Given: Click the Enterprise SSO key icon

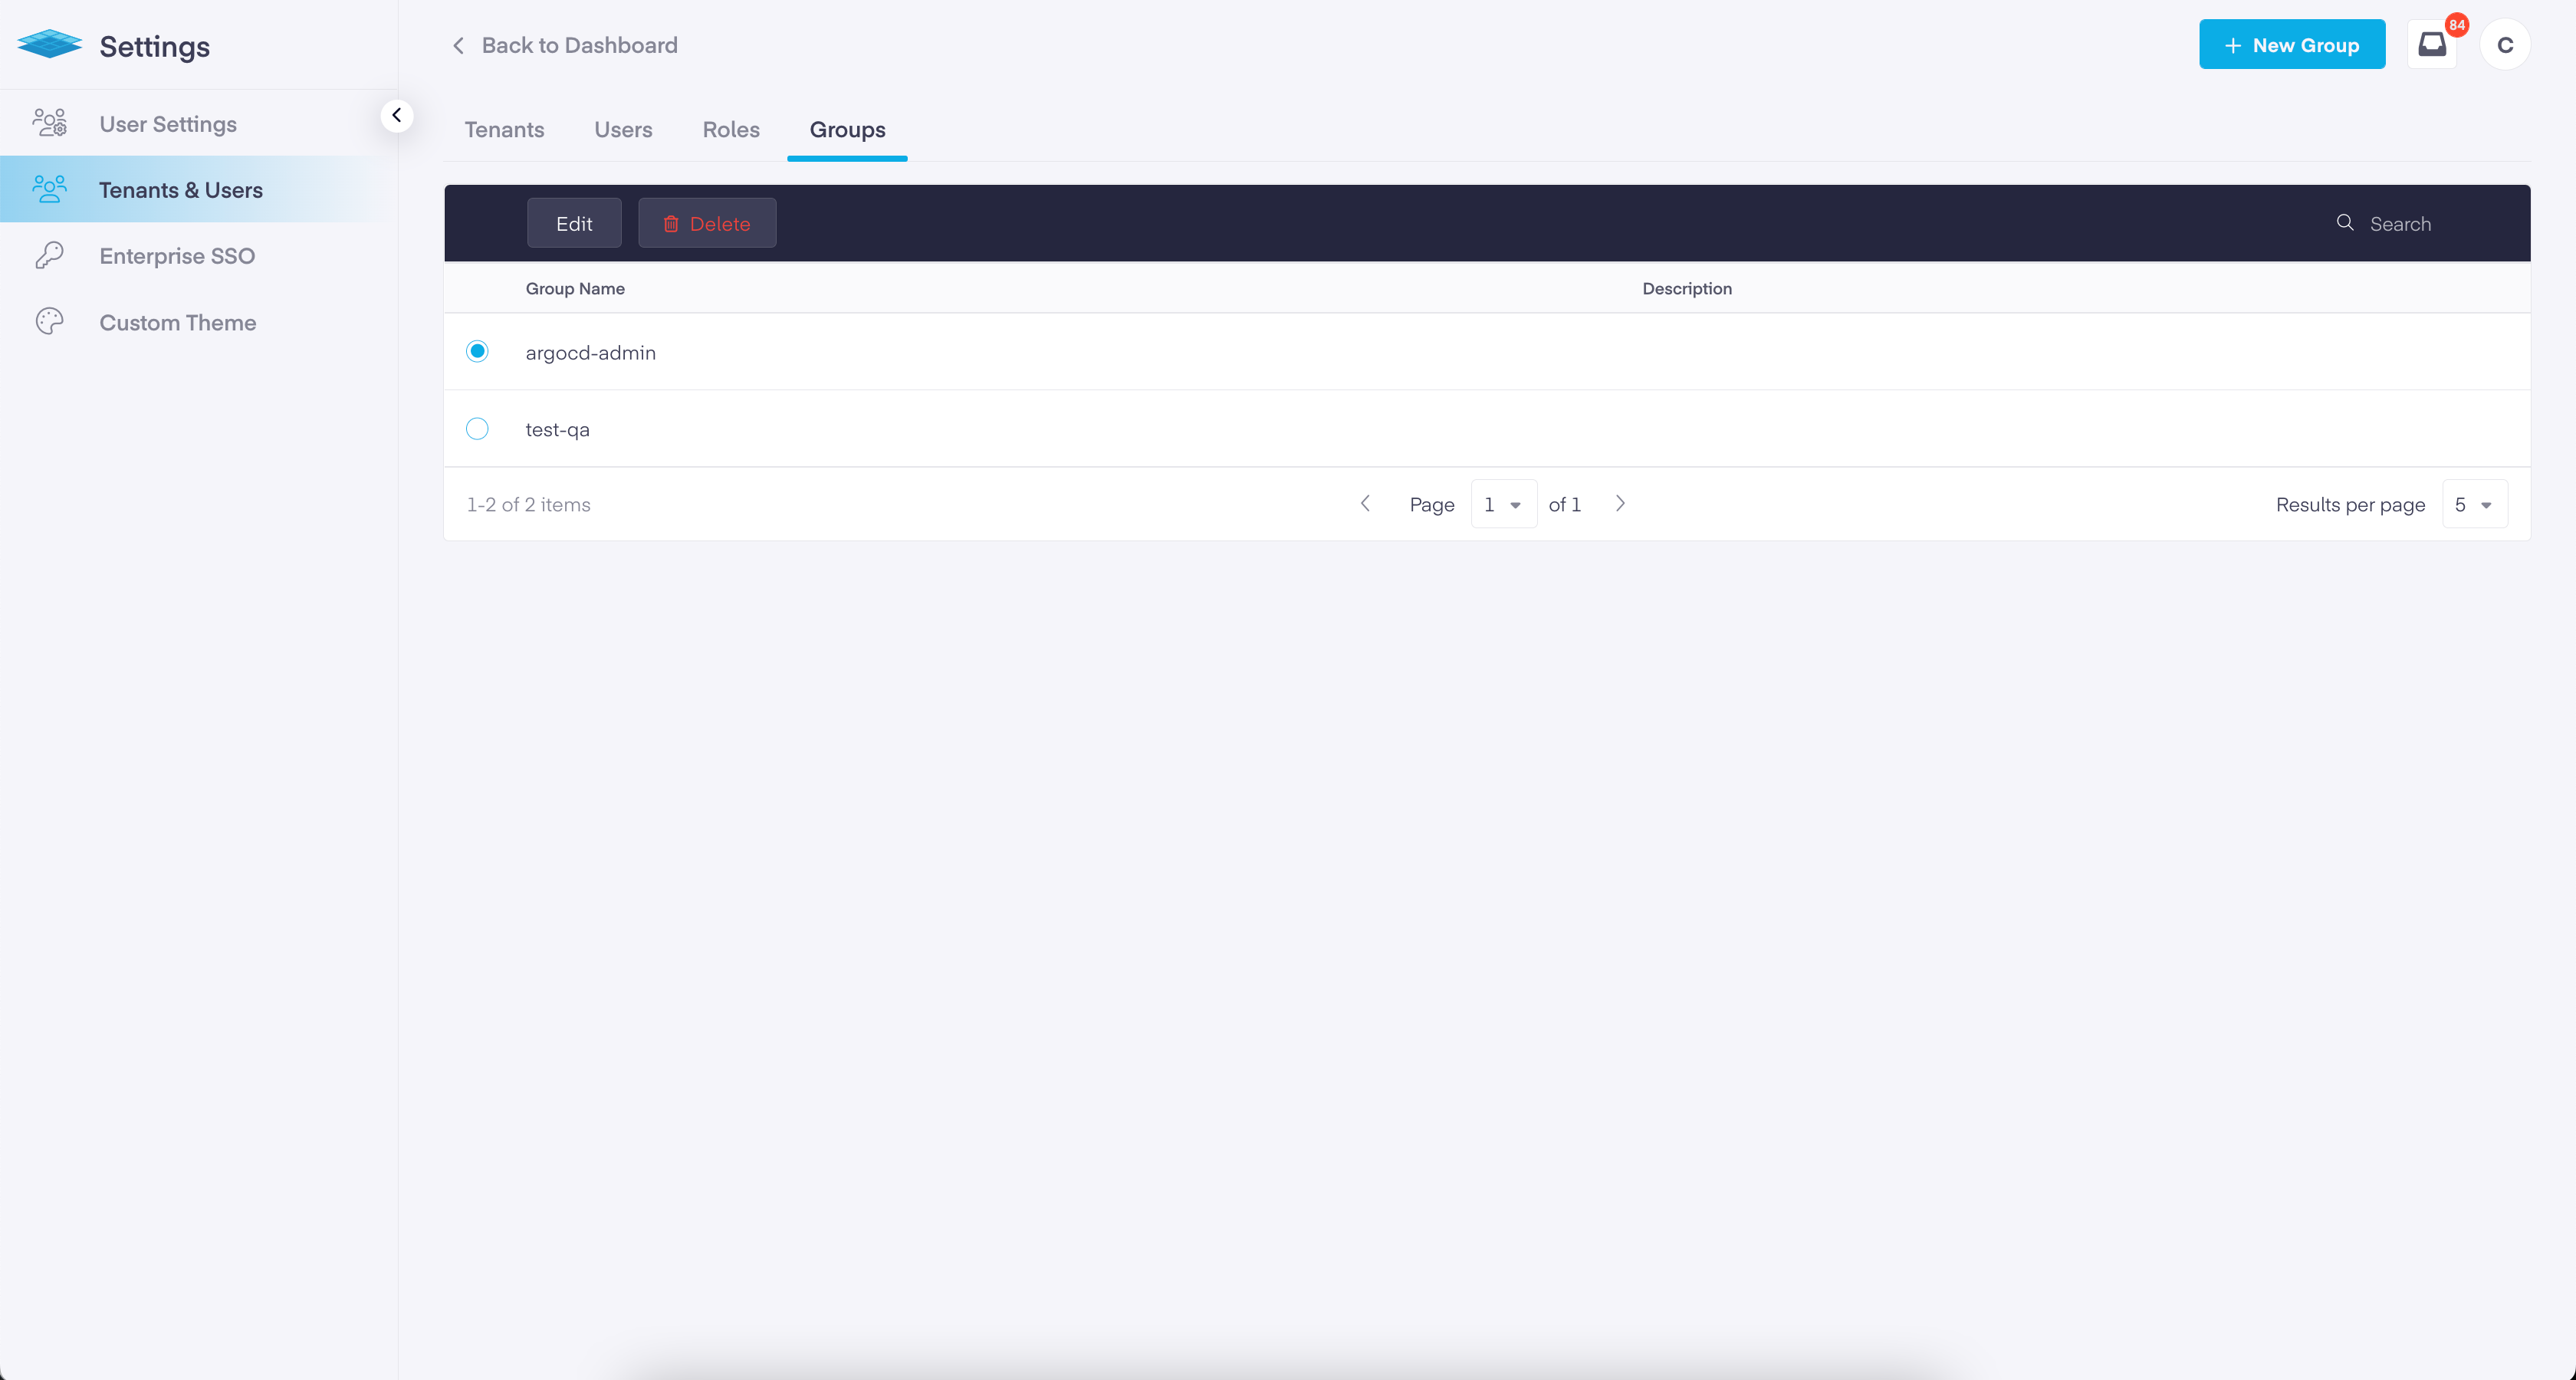Looking at the screenshot, I should [49, 255].
